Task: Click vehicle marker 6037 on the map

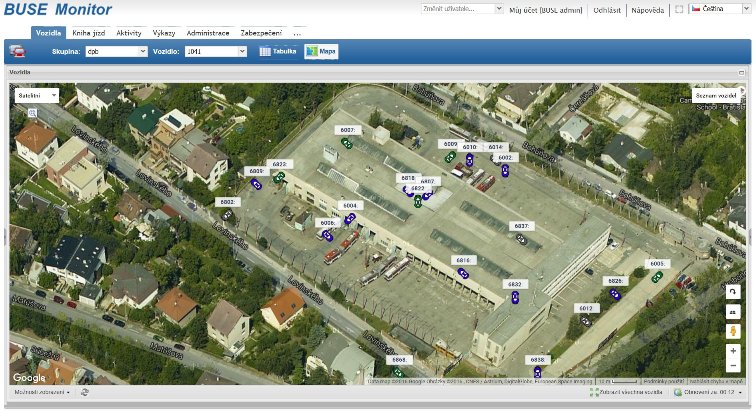Action: (521, 239)
